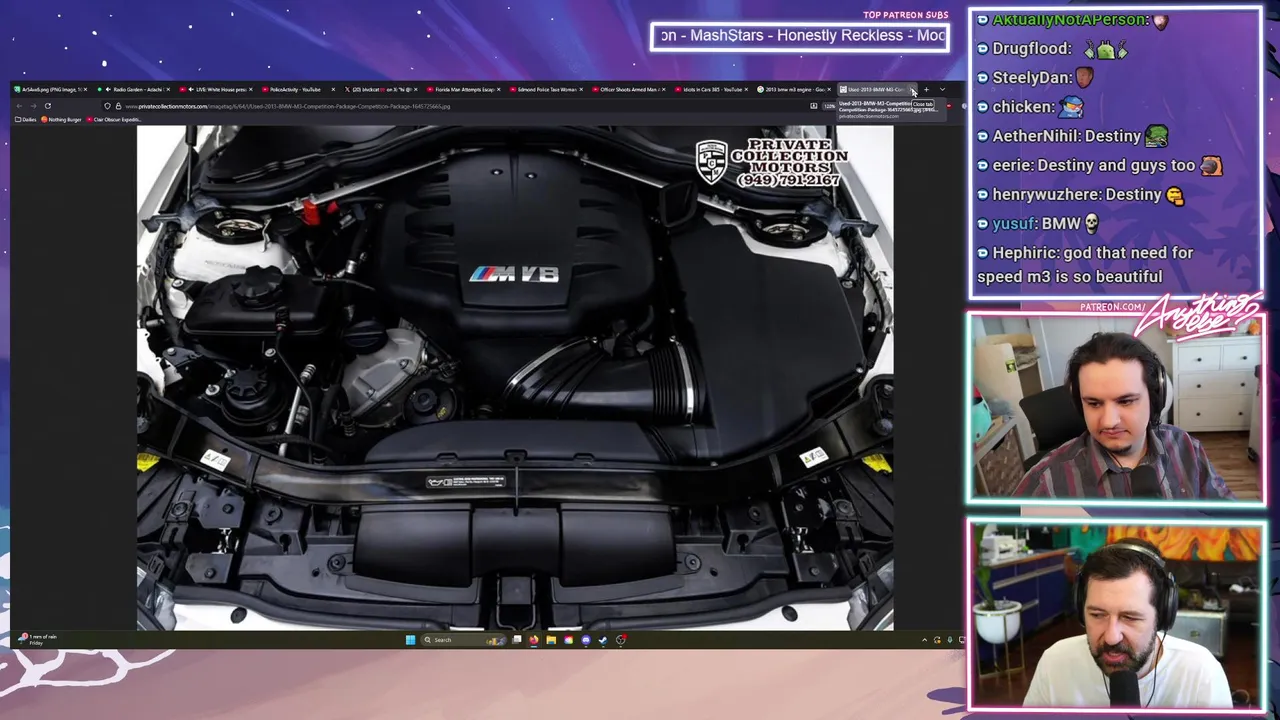Switch to the Radio Garden tab
The width and height of the screenshot is (1280, 720).
(x=133, y=89)
